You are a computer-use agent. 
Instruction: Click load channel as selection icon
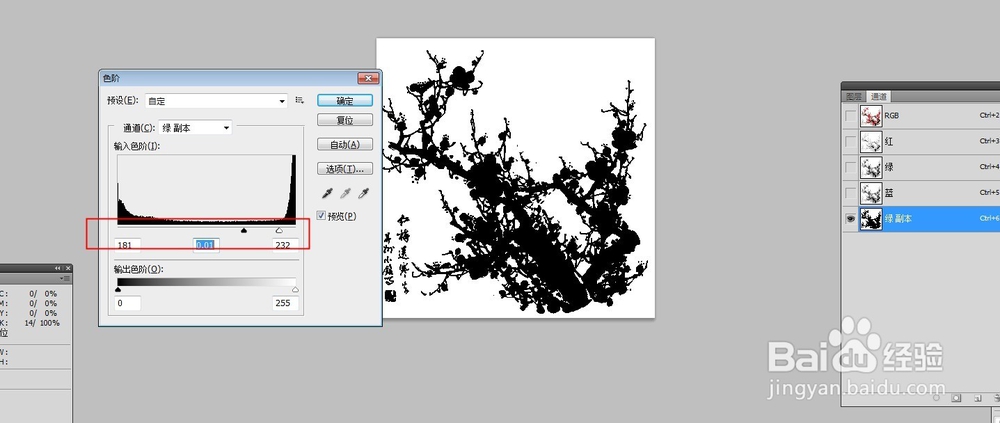[936, 397]
